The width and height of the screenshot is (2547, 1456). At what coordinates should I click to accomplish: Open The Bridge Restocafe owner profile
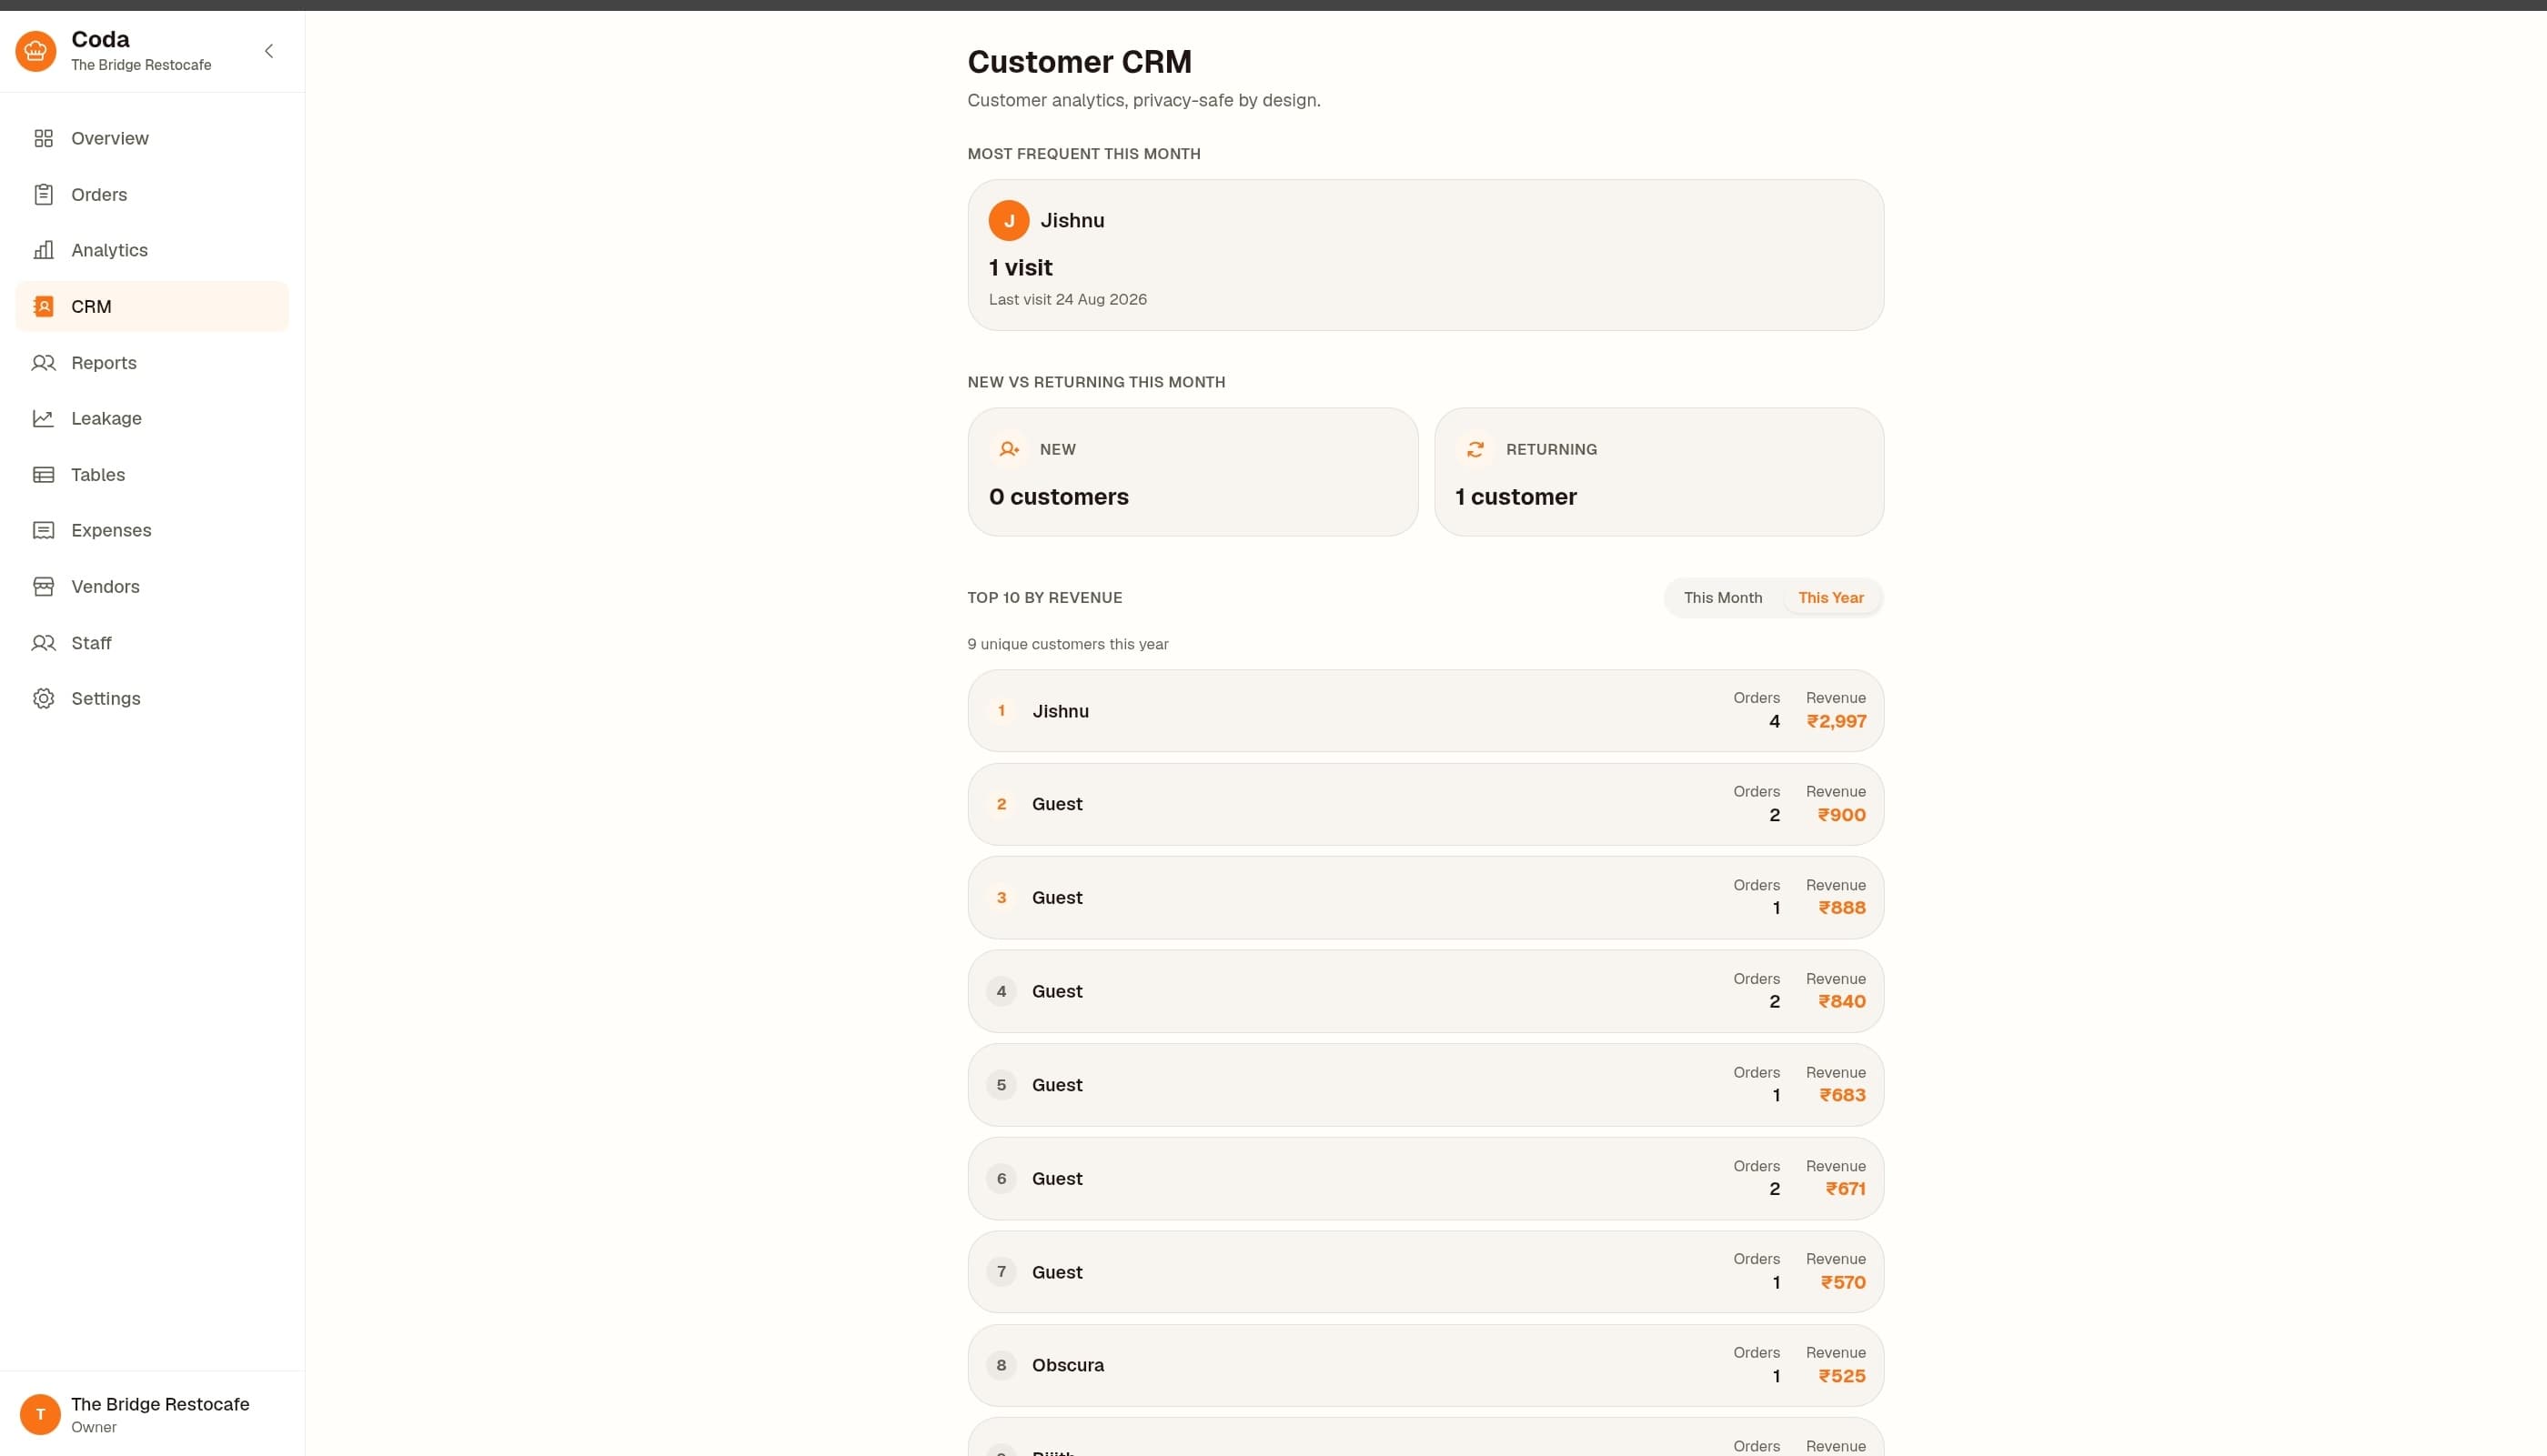click(152, 1414)
